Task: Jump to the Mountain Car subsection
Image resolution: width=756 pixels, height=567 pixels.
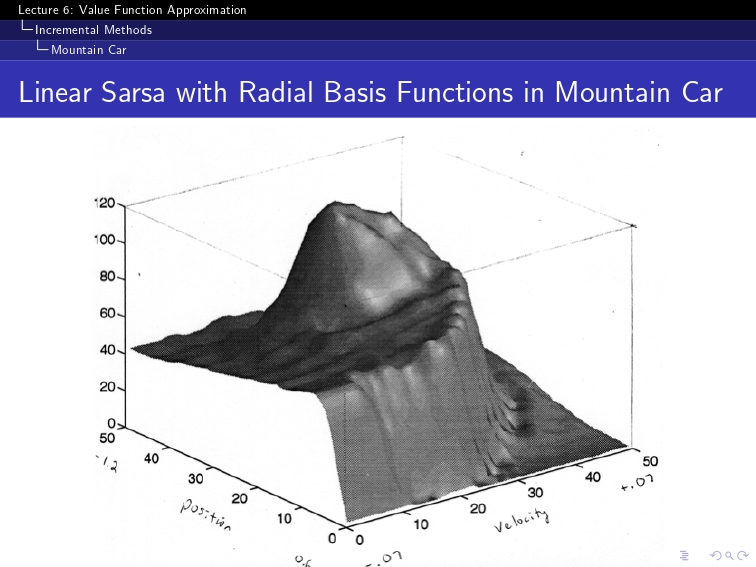Action: [x=89, y=50]
